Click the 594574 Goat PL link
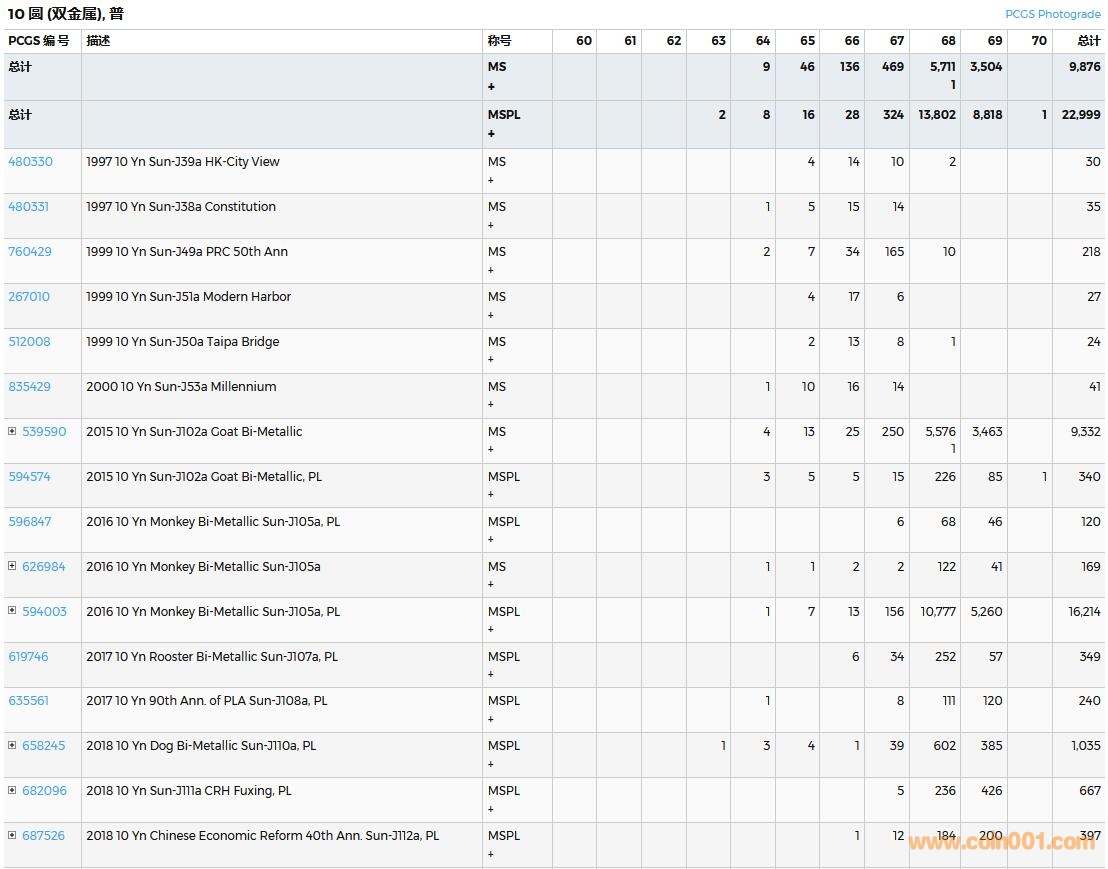Screen dimensions: 1108x869 click(x=29, y=477)
